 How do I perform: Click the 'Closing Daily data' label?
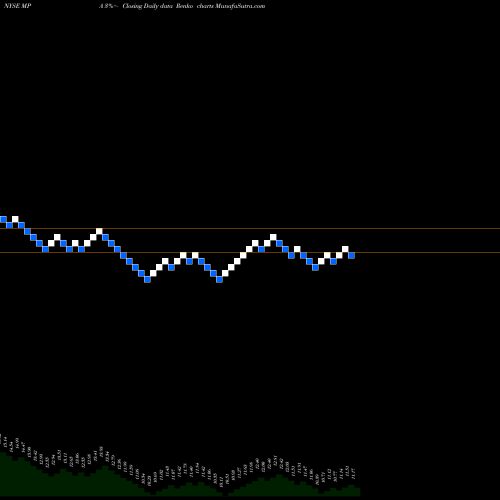point(148,6)
